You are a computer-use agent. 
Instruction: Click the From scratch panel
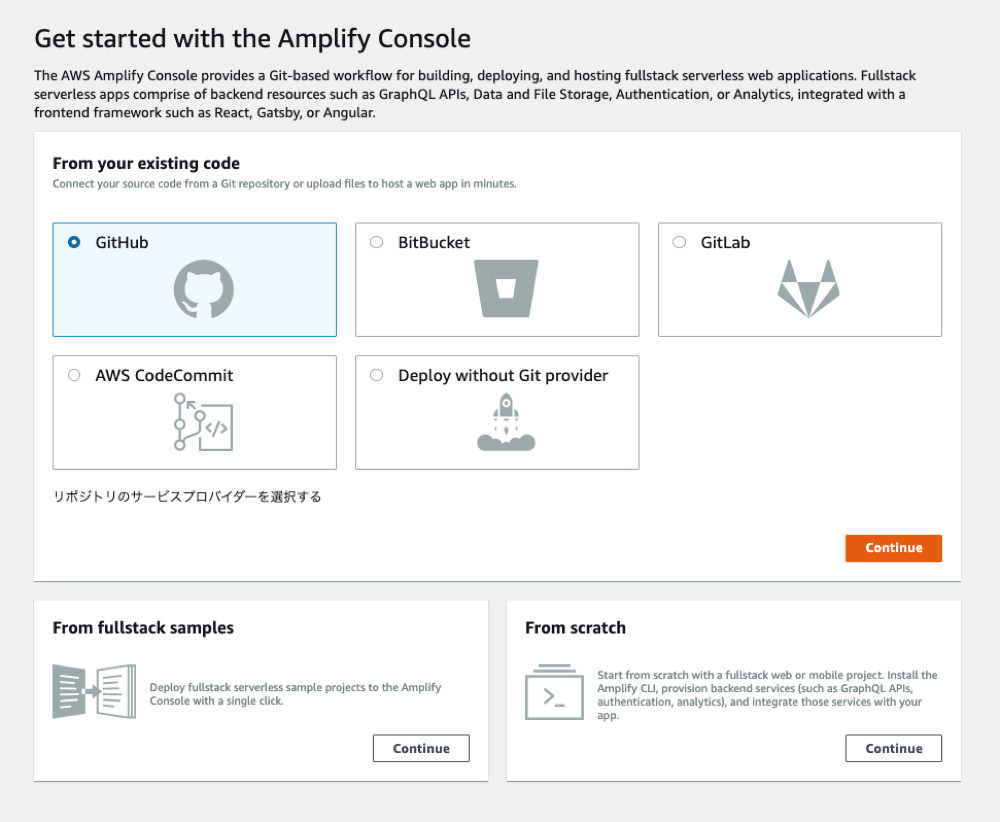pyautogui.click(x=737, y=690)
